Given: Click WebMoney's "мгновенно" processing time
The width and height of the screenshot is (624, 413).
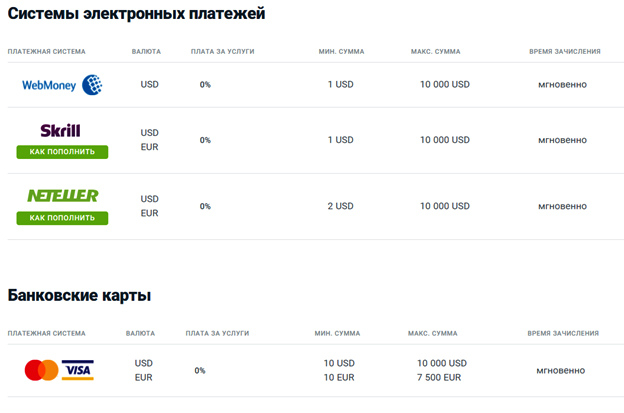Looking at the screenshot, I should coord(562,85).
